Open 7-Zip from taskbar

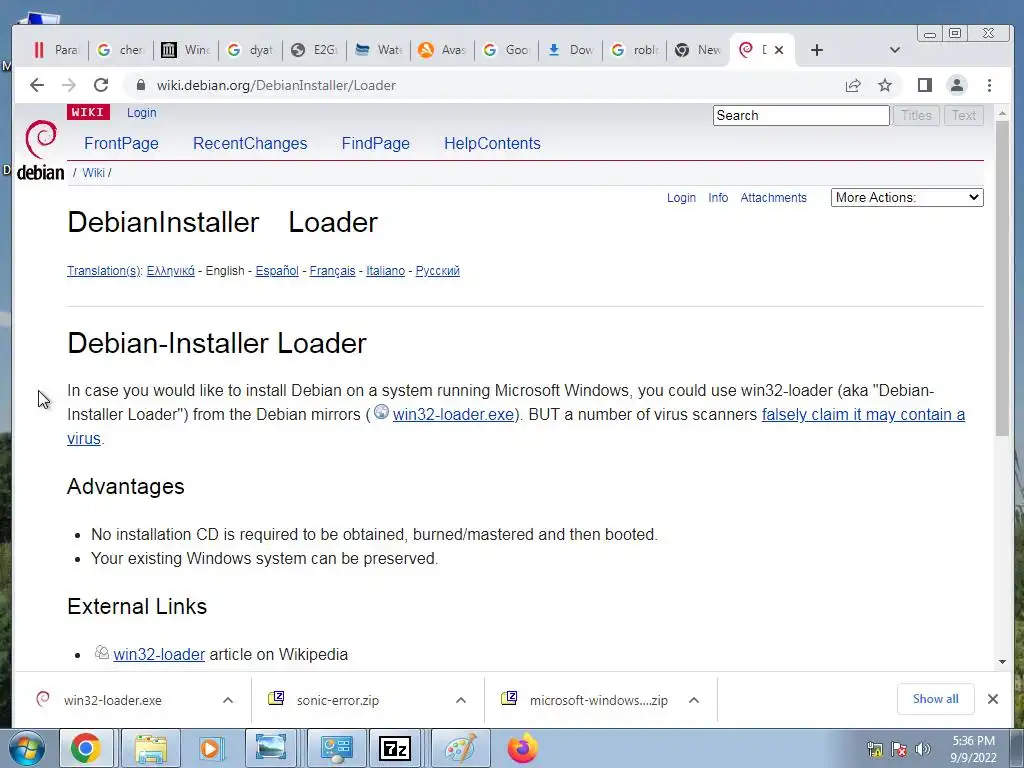[394, 748]
